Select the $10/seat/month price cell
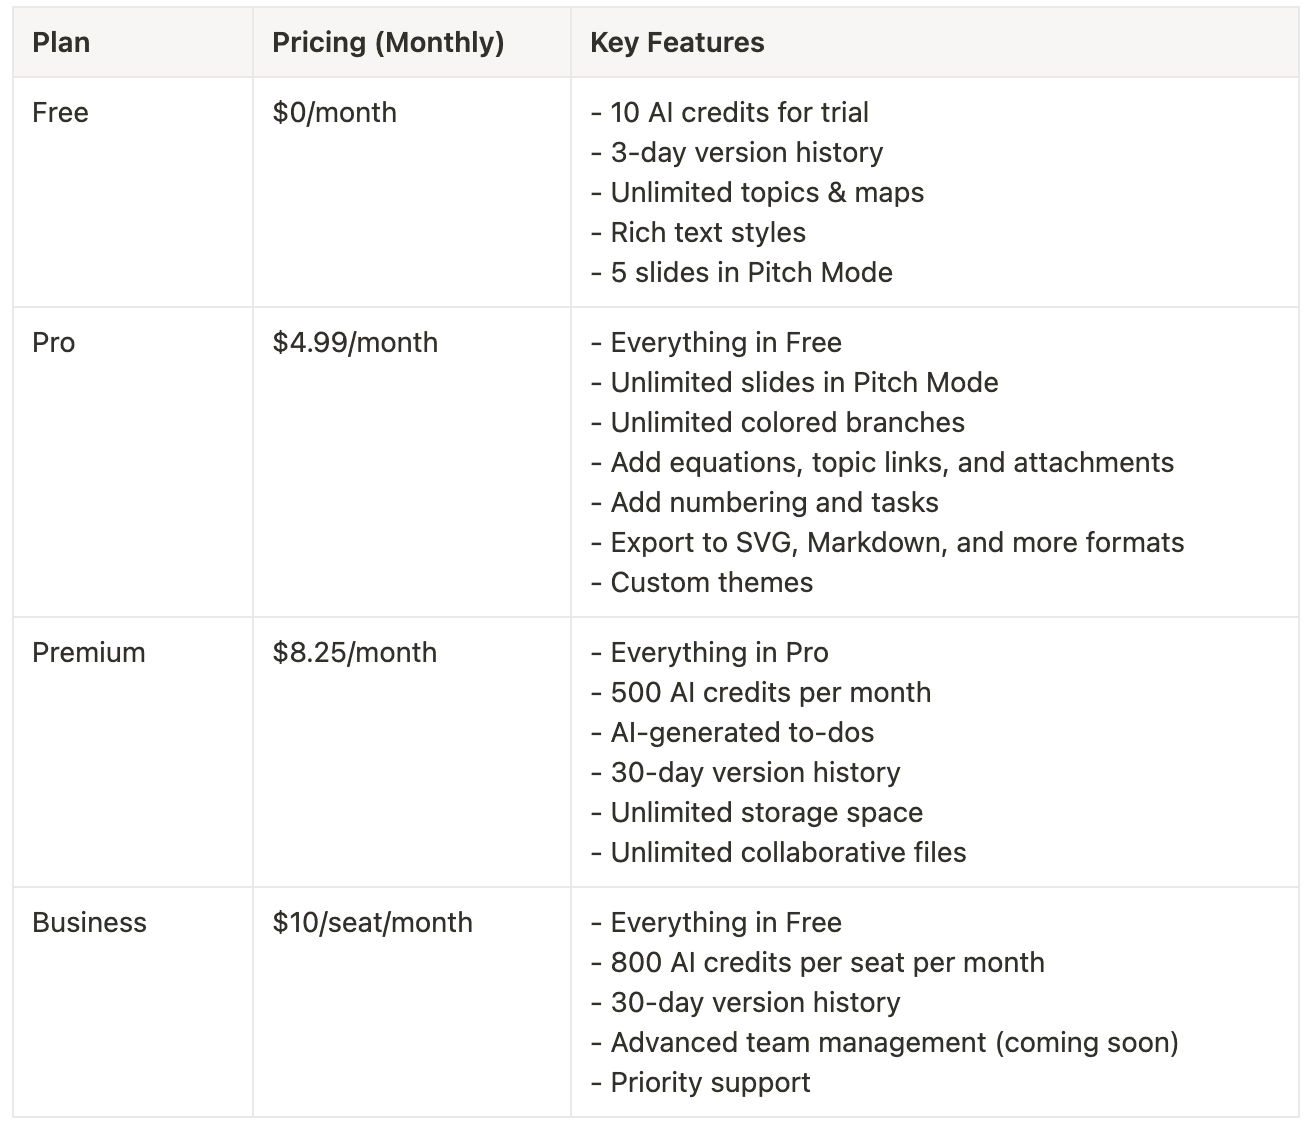 [x=411, y=1002]
